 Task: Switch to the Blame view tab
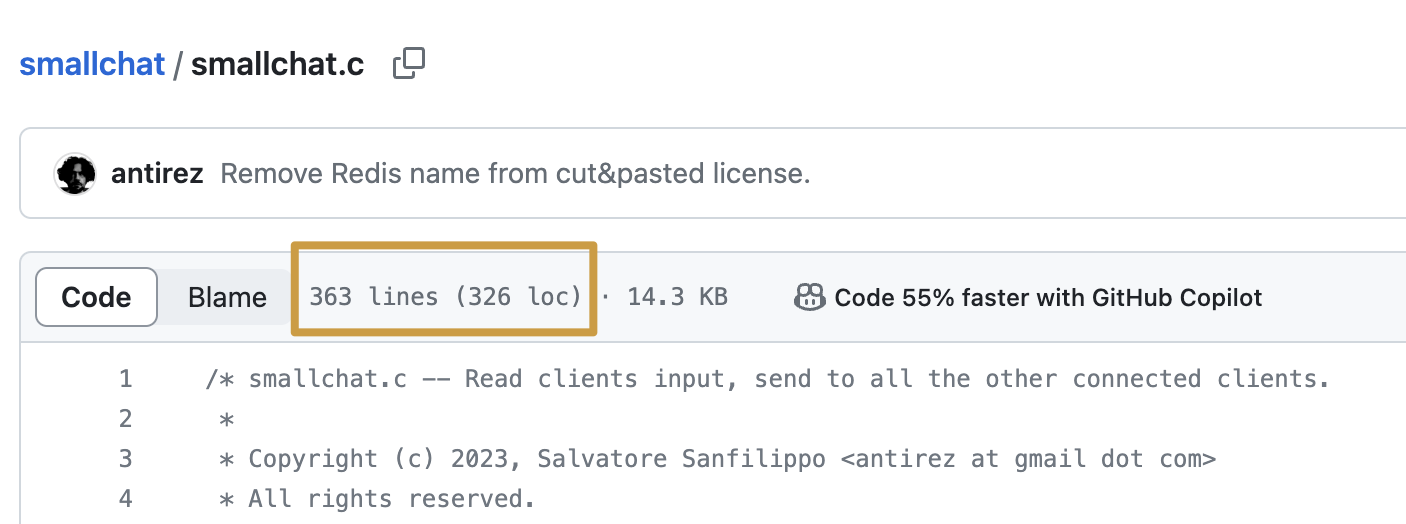(227, 297)
